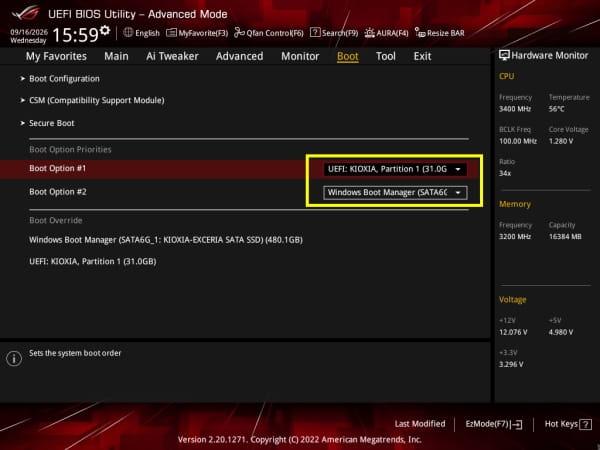Switch to My Favorites tab
This screenshot has width=600, height=450.
pos(56,56)
